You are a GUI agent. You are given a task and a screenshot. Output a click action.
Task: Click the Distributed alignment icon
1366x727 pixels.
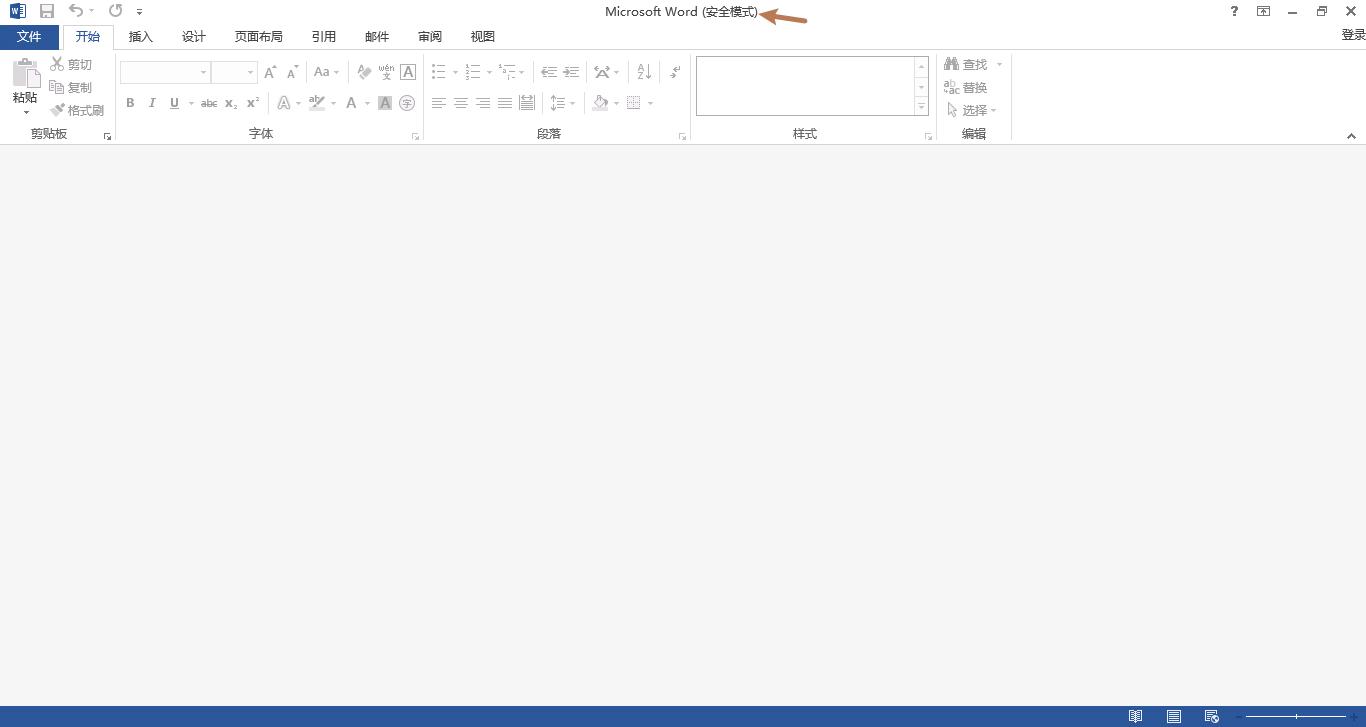tap(527, 103)
